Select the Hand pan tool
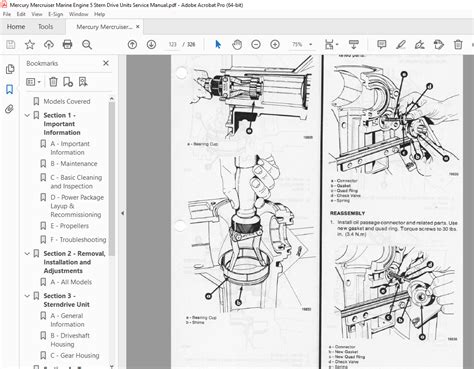The width and height of the screenshot is (474, 369). 237,44
